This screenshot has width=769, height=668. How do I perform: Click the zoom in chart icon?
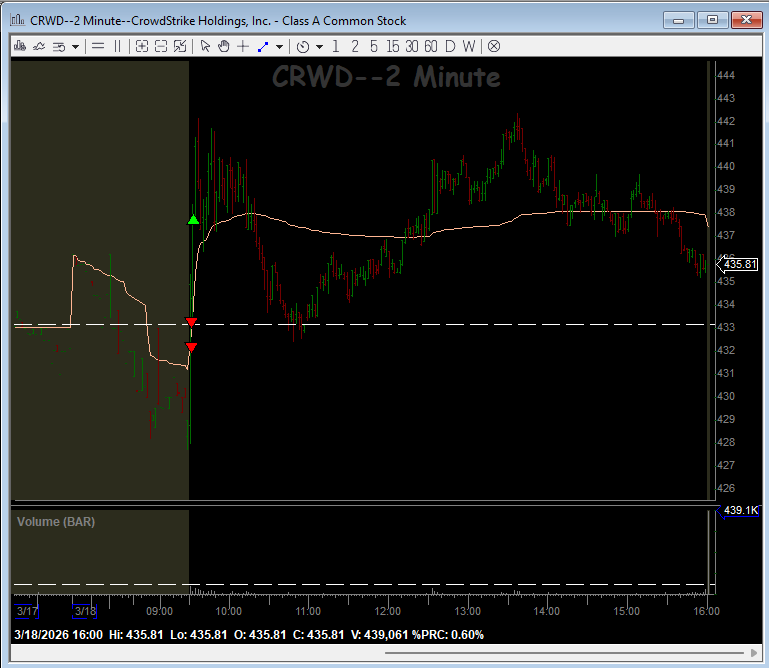click(x=142, y=46)
